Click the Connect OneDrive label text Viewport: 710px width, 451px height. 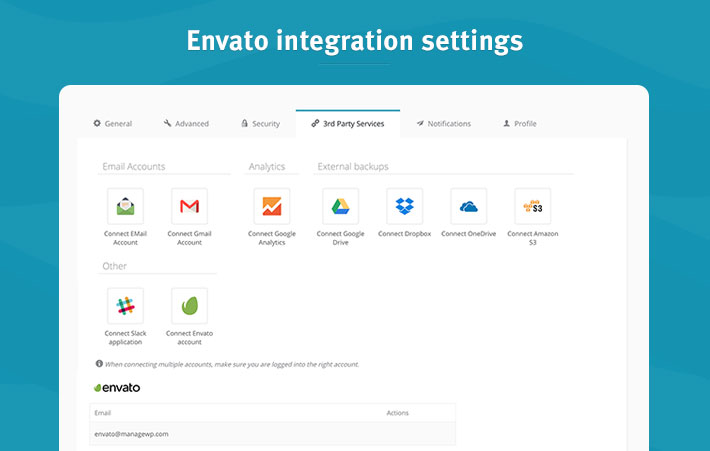coord(468,234)
